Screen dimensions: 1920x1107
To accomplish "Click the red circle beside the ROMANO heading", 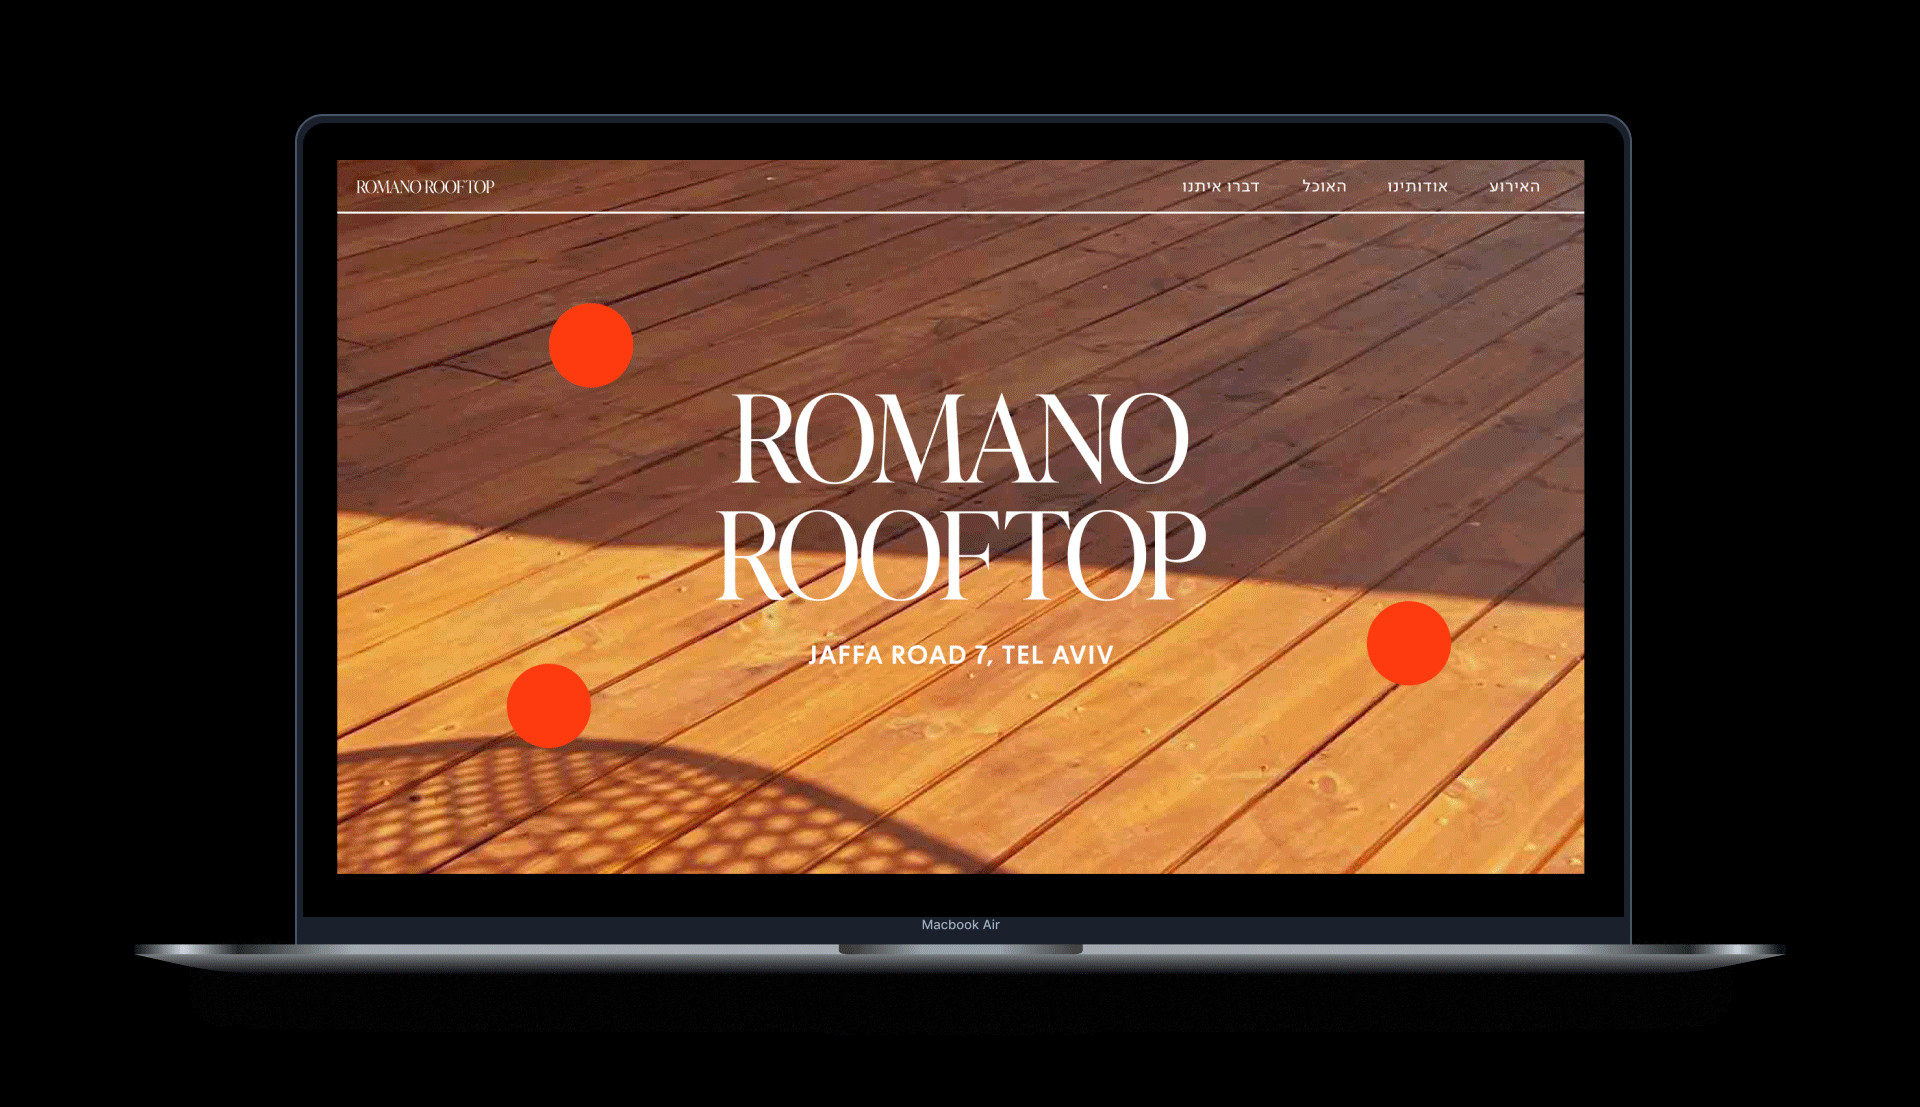I will click(x=591, y=345).
